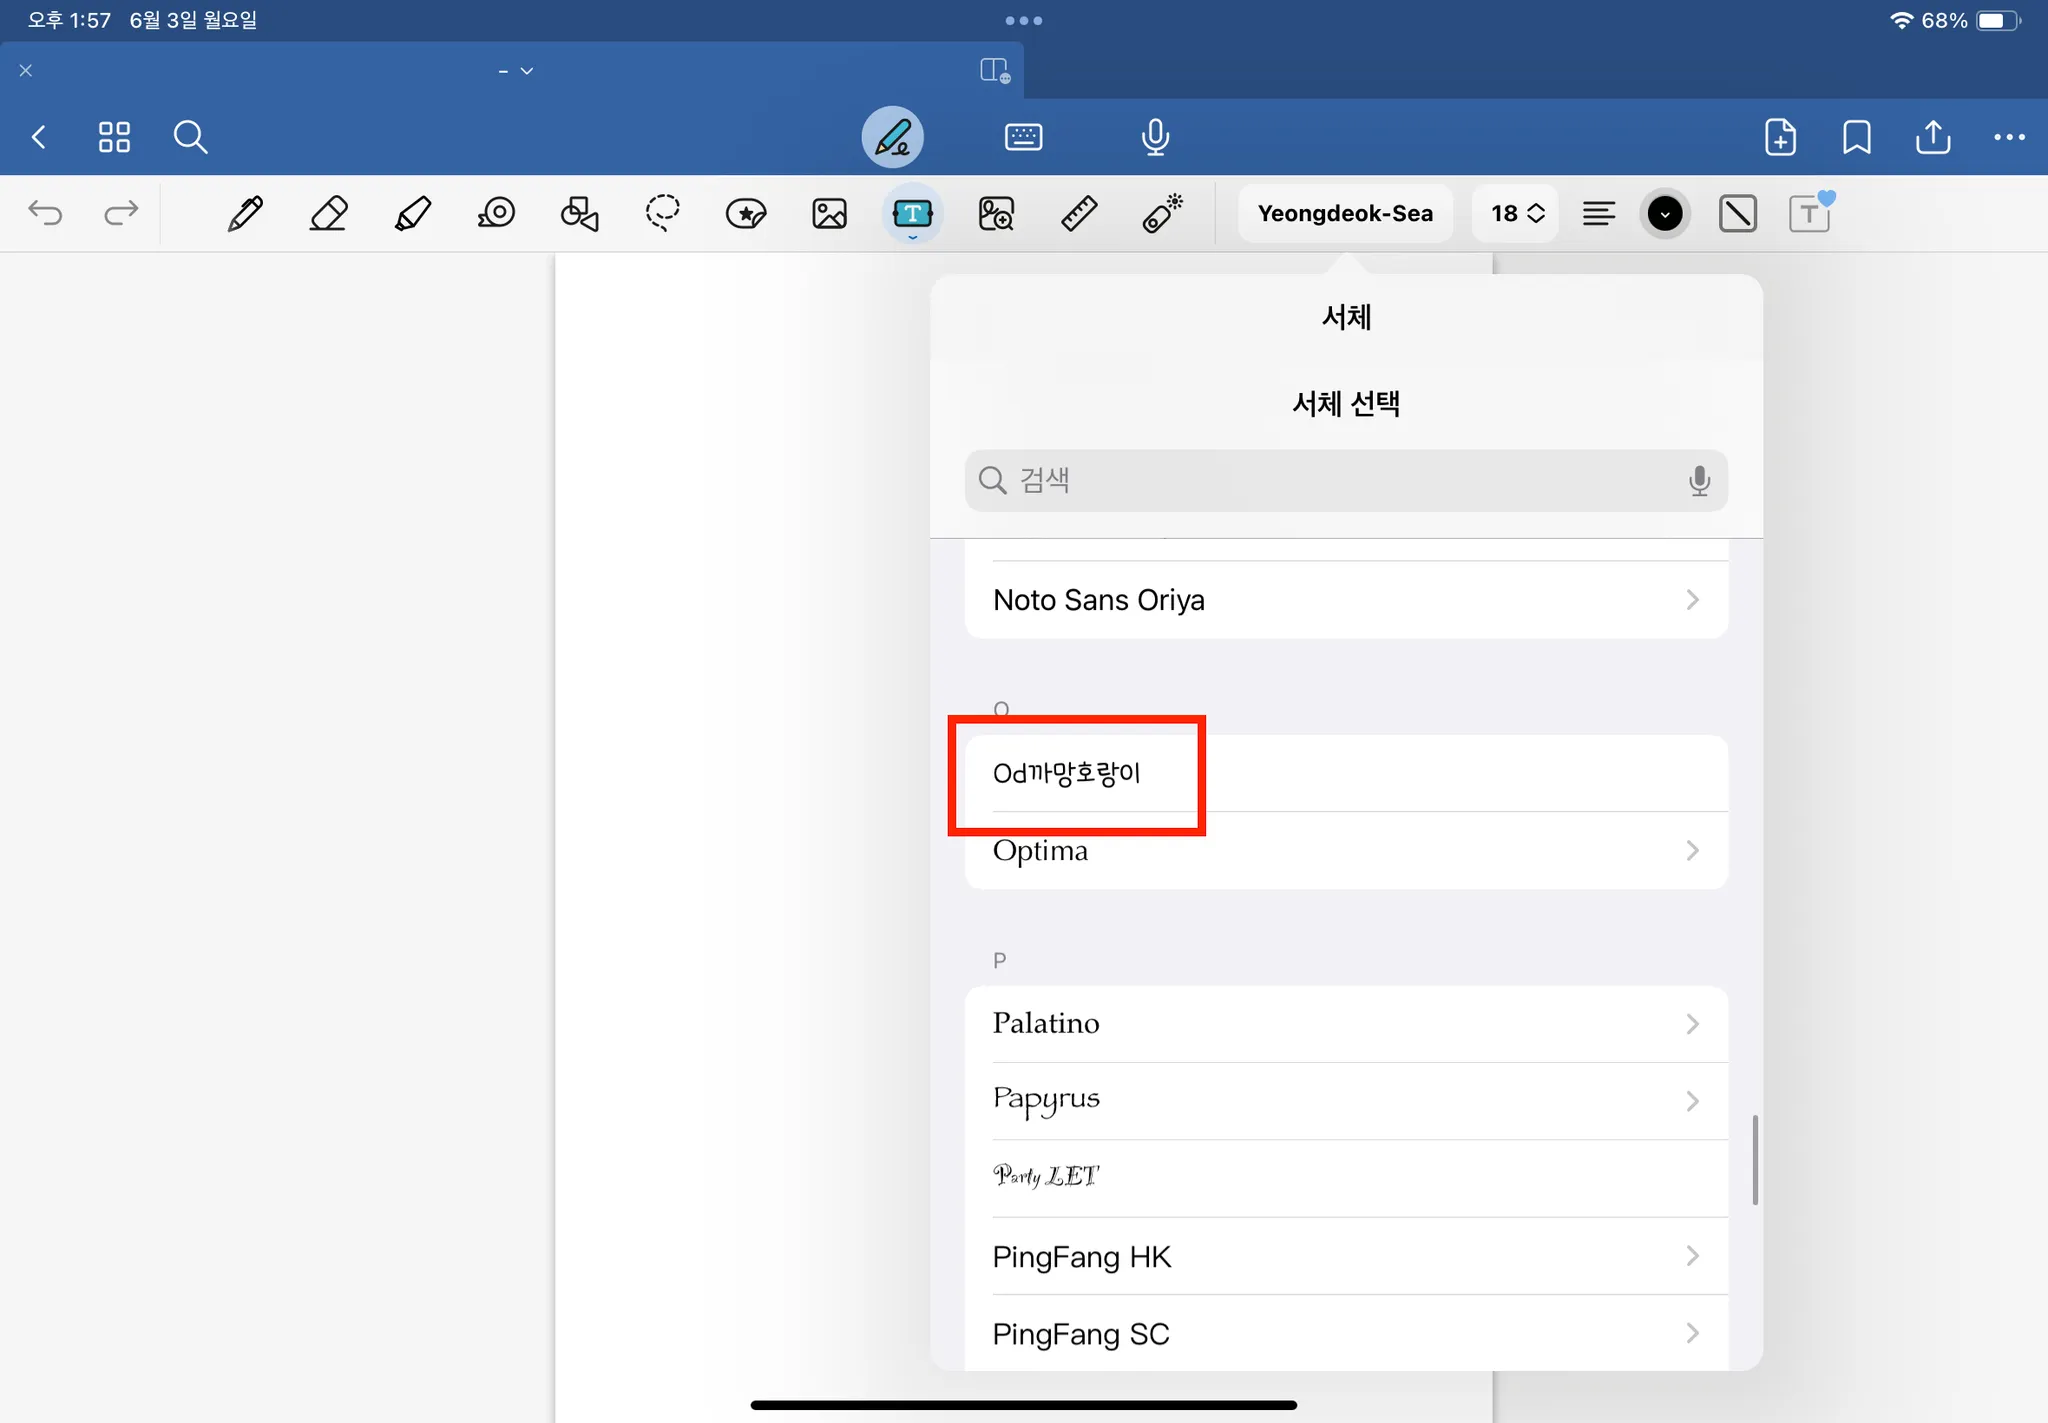The width and height of the screenshot is (2048, 1423).
Task: Change font size 18 stepper
Action: (1517, 213)
